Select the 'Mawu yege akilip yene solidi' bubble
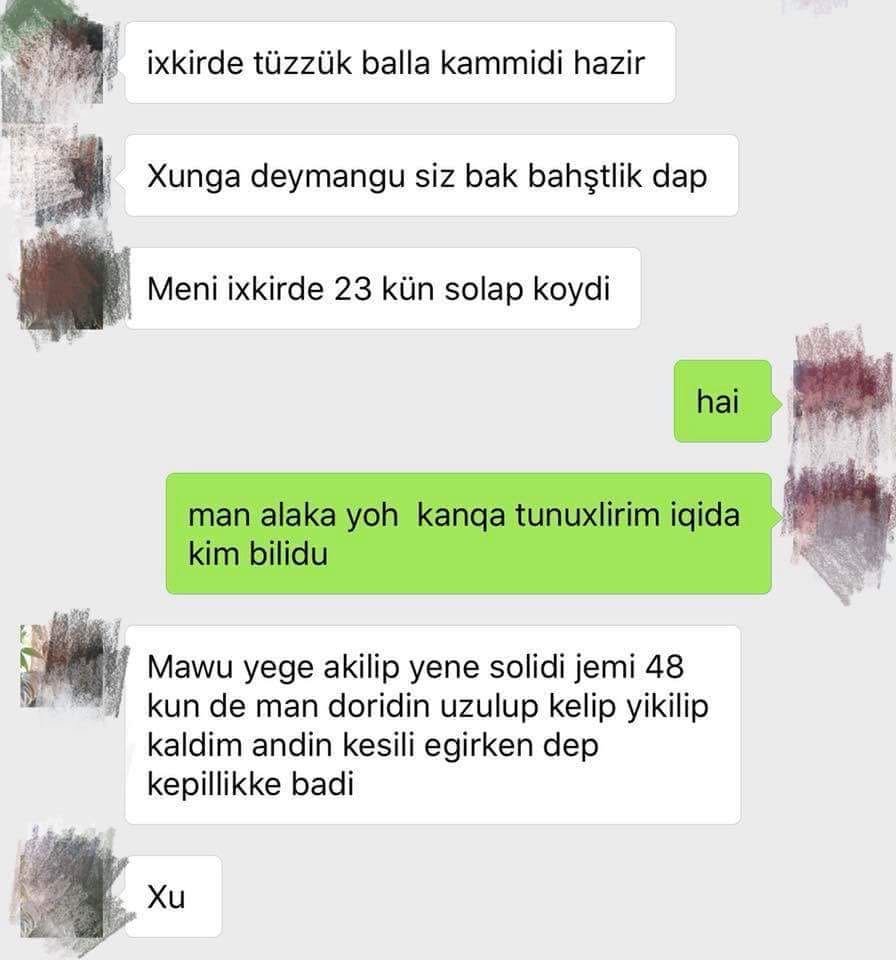 pyautogui.click(x=433, y=724)
